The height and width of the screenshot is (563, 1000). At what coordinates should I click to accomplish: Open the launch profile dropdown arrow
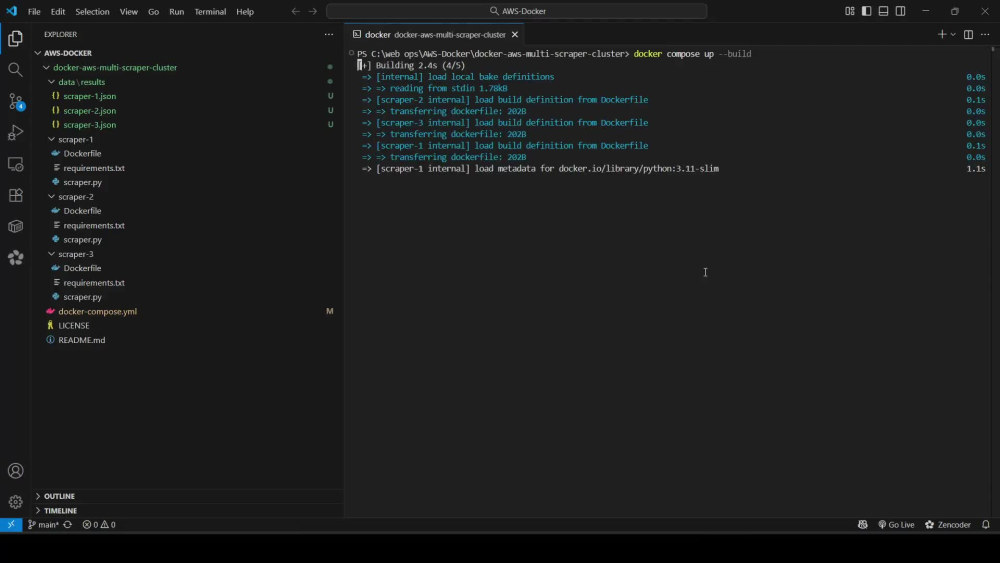(953, 34)
